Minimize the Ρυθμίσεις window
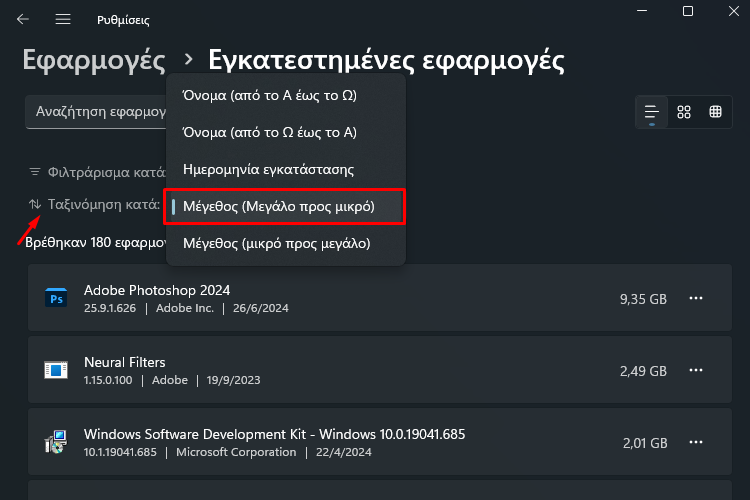750x500 pixels. [x=642, y=11]
